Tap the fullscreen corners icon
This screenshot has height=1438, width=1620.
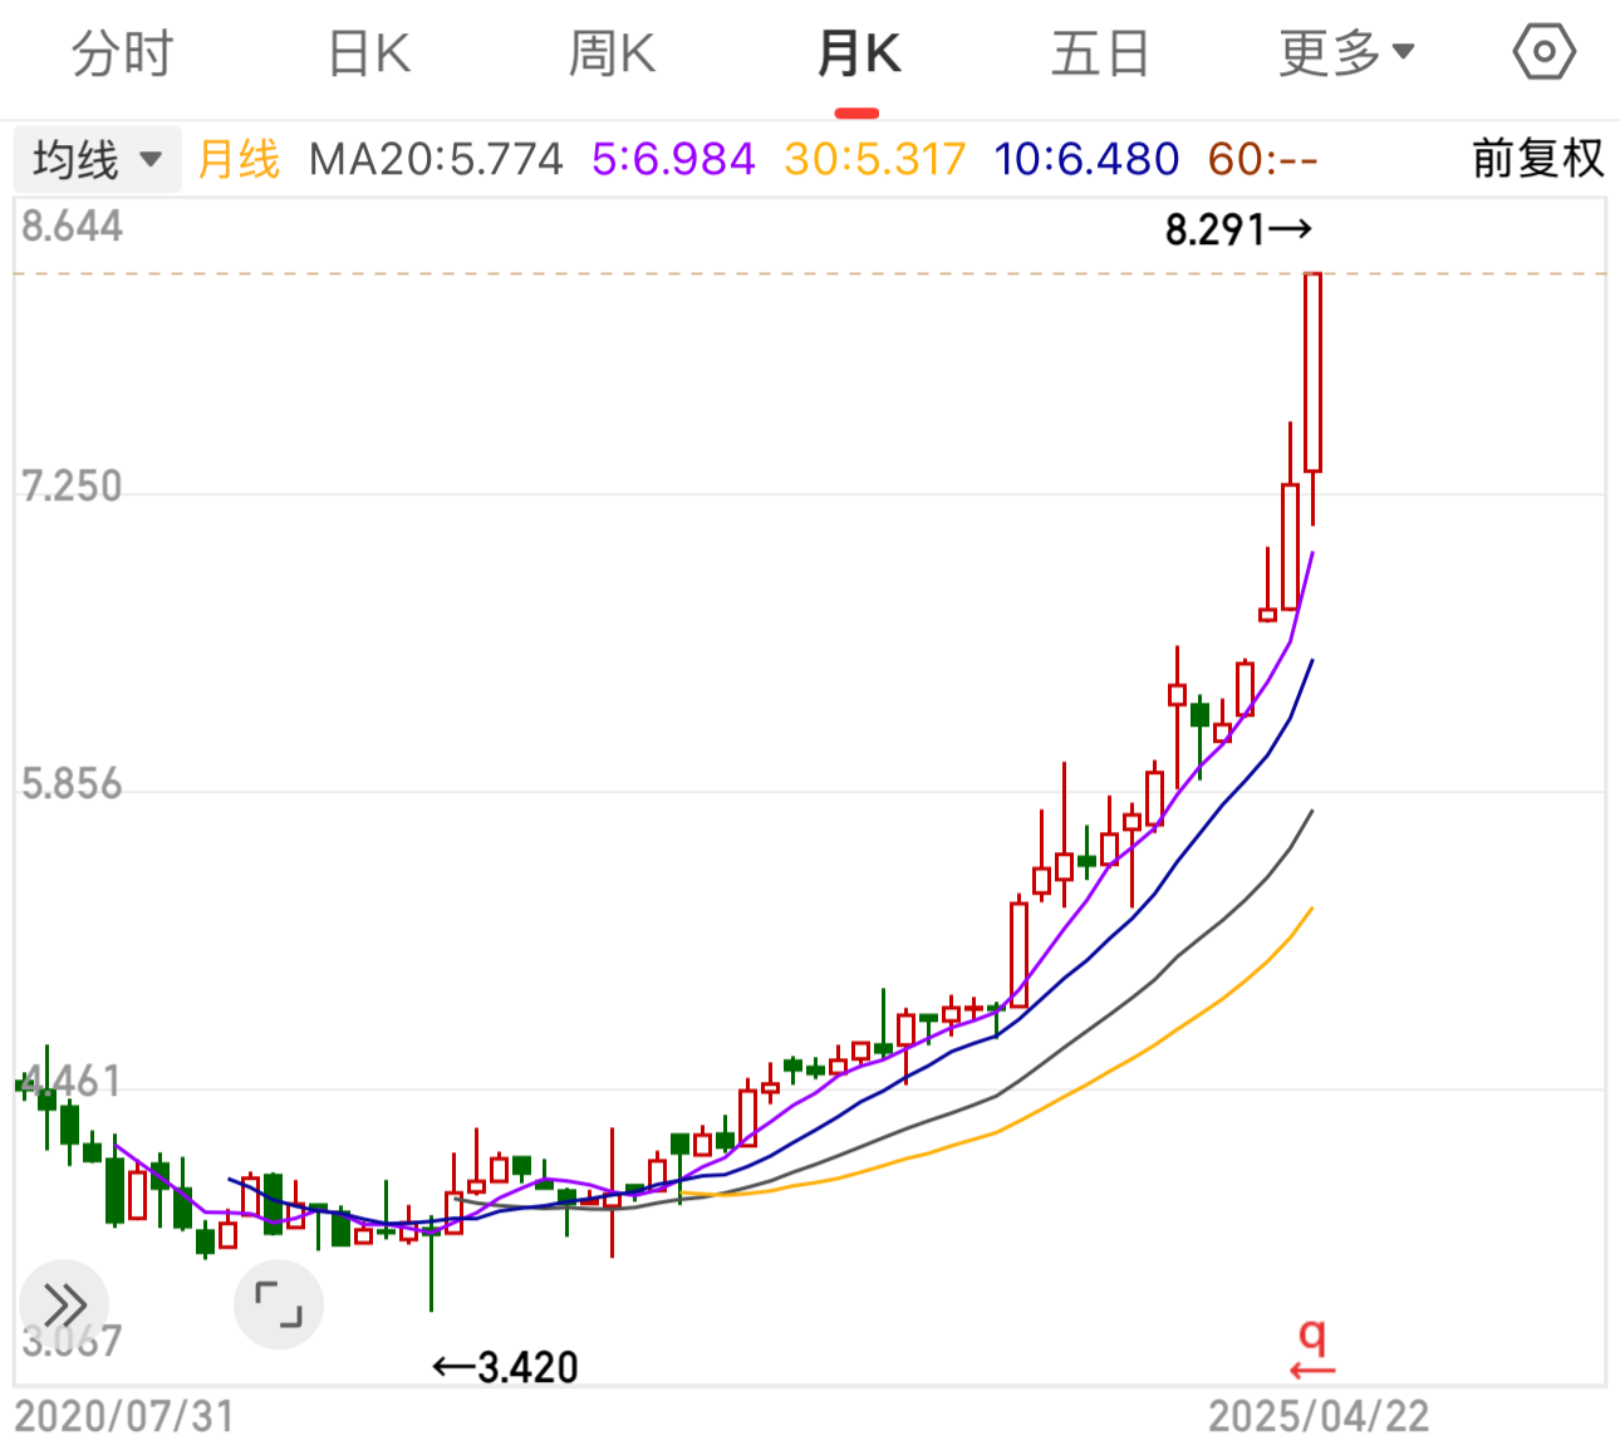tap(278, 1304)
